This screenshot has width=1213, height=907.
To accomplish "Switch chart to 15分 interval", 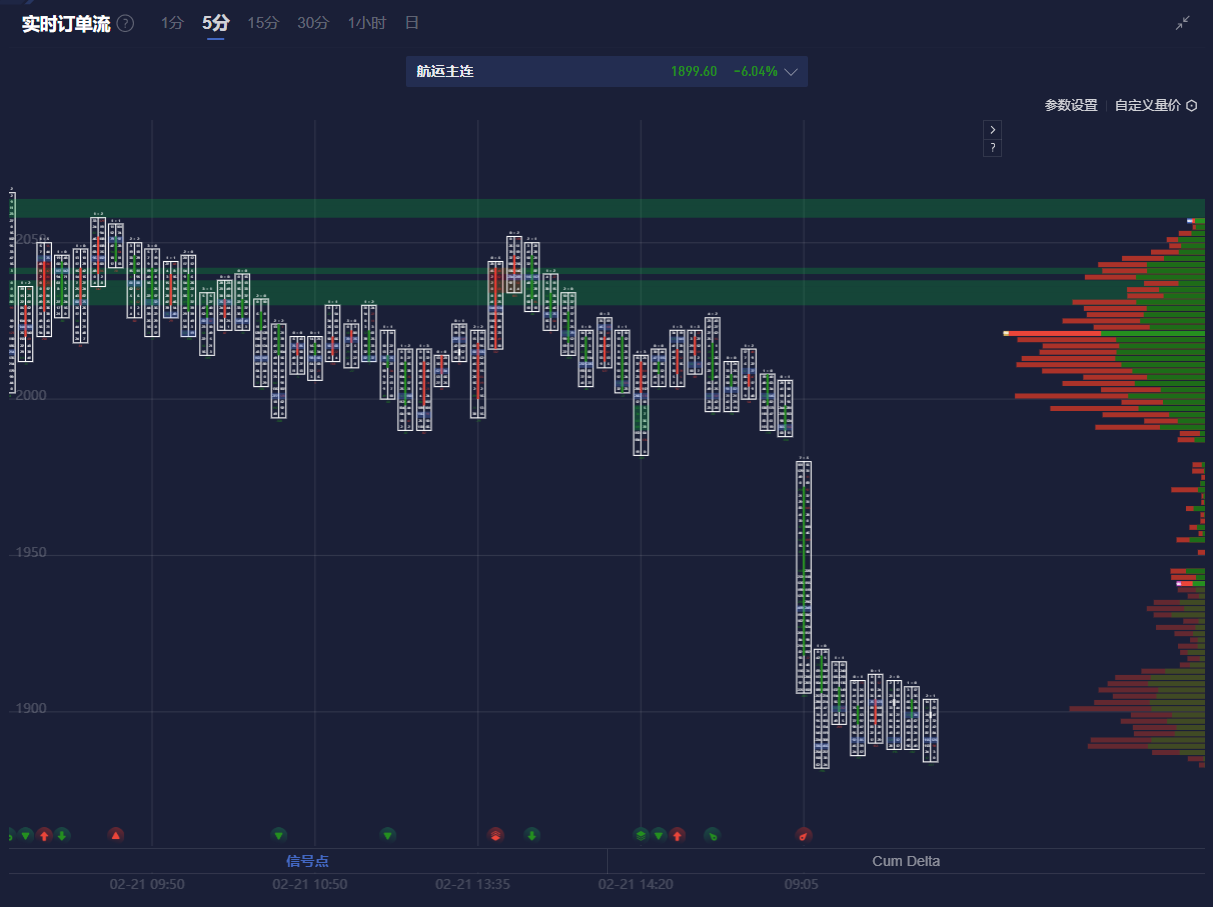I will 263,23.
